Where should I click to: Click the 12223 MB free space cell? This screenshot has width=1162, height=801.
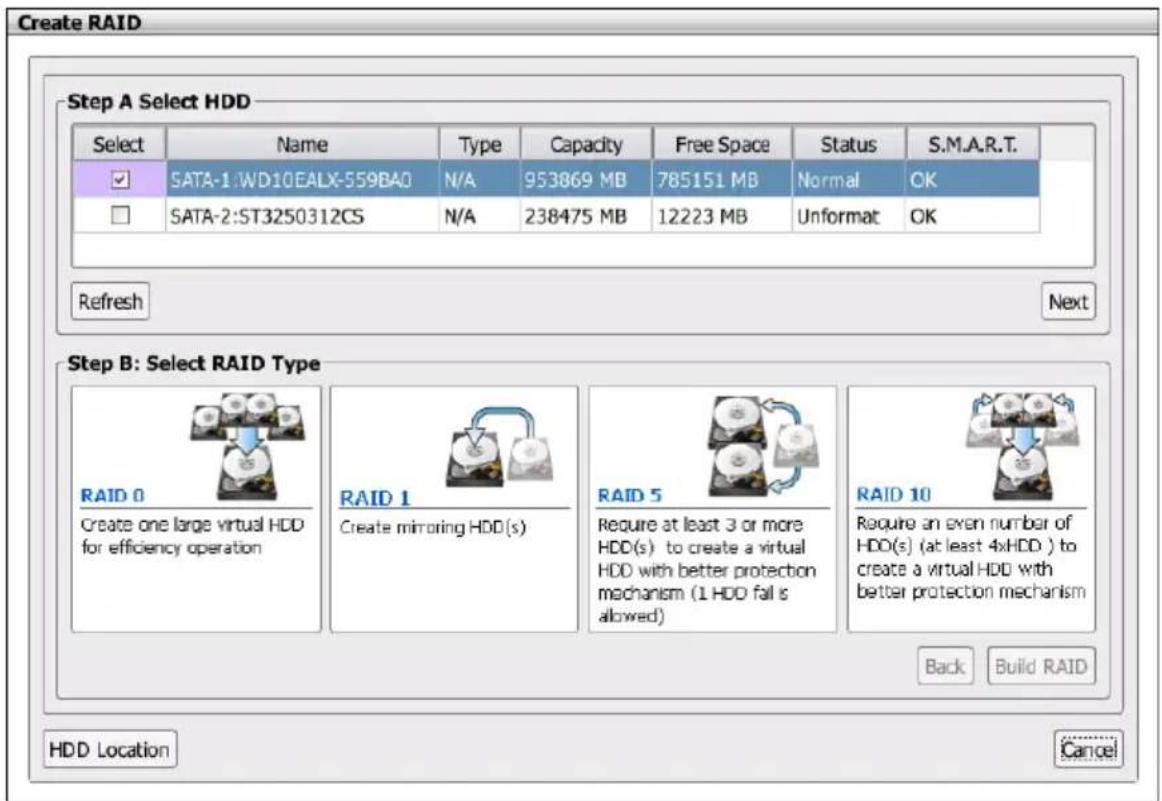pos(723,216)
